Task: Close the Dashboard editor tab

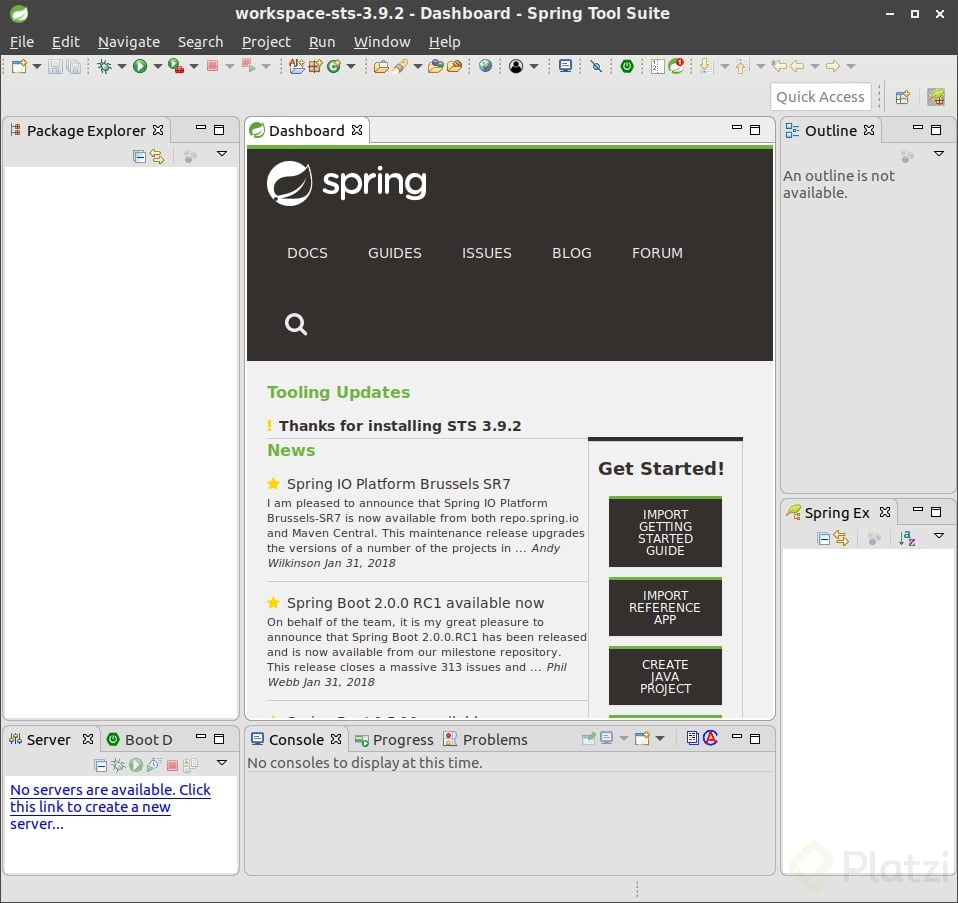Action: point(357,130)
